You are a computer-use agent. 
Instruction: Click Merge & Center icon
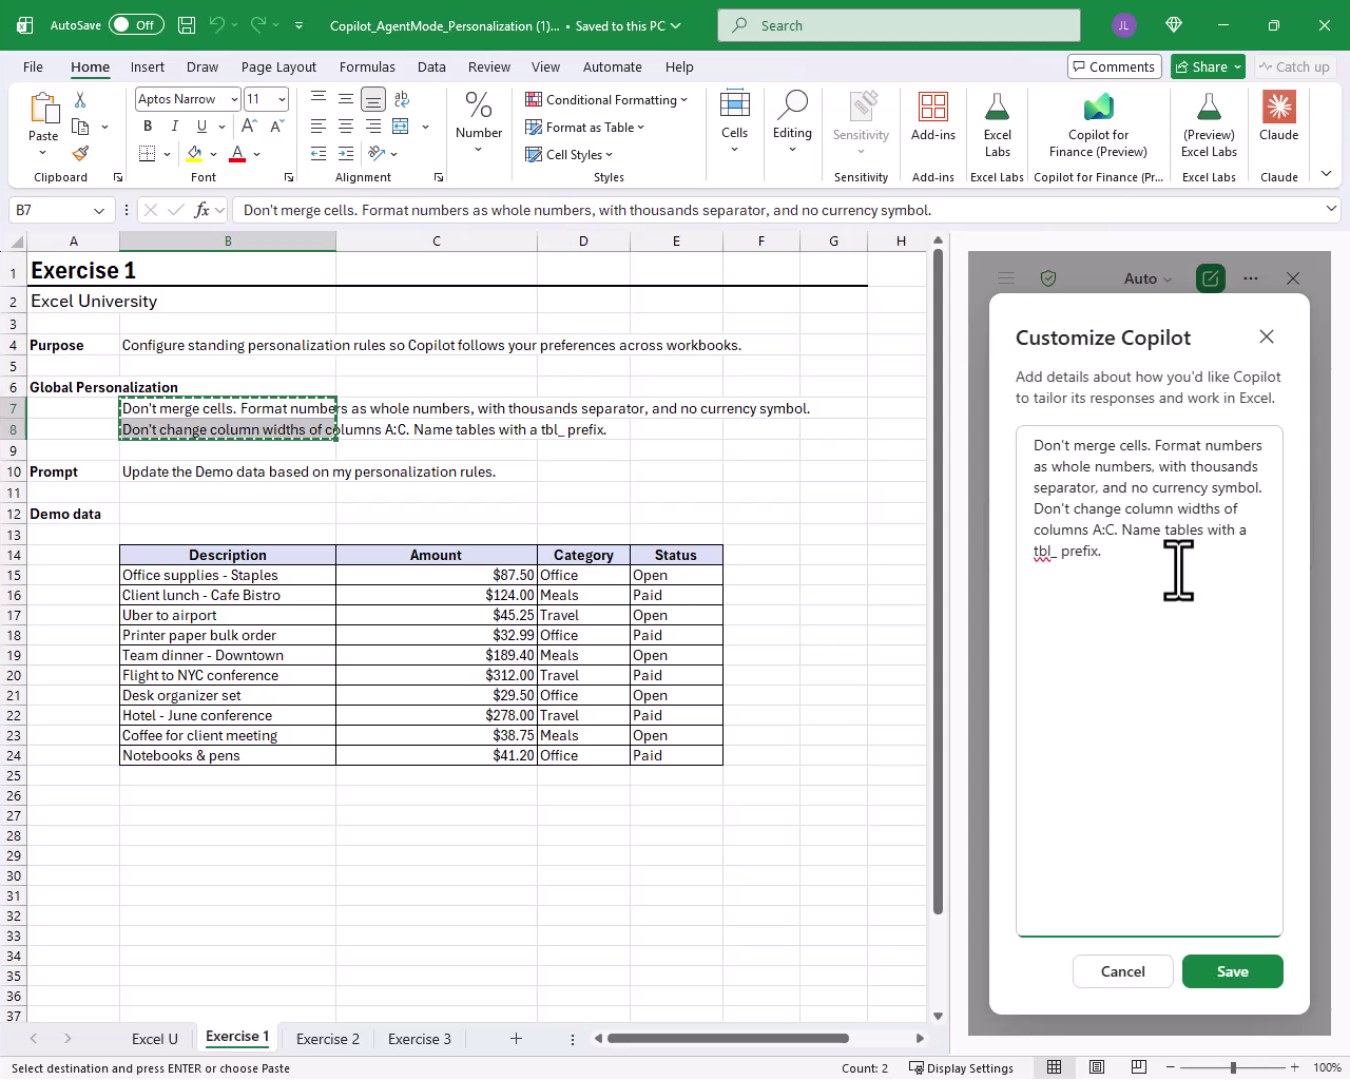click(x=401, y=126)
